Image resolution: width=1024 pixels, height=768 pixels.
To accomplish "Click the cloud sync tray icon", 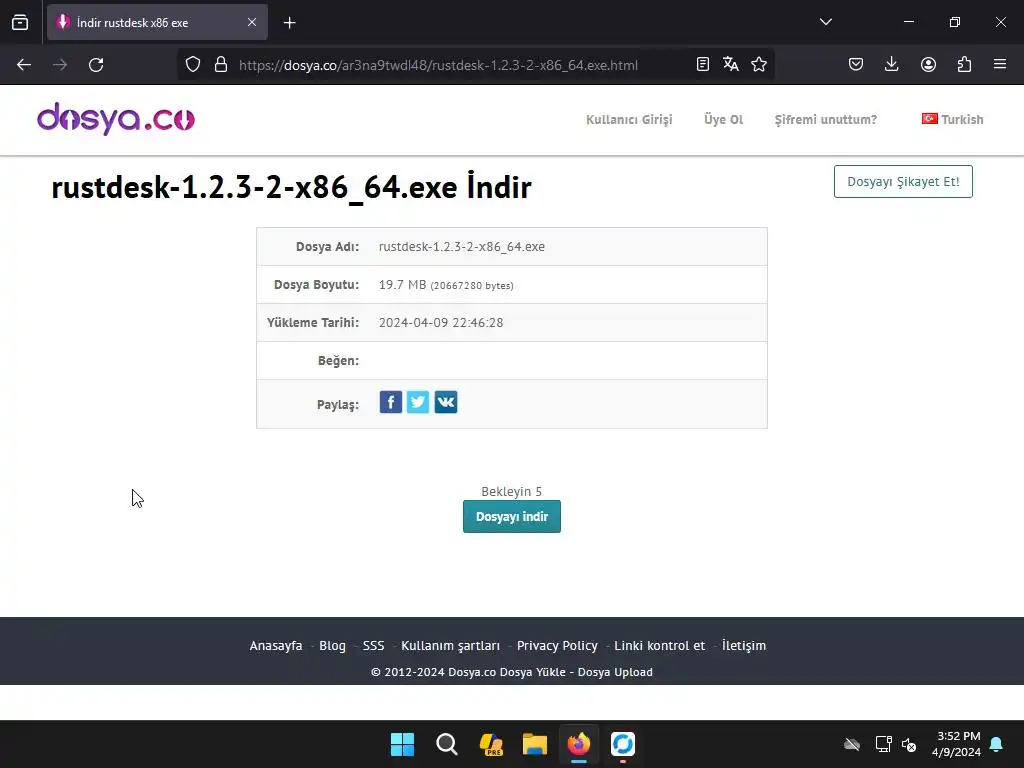I will (x=852, y=744).
